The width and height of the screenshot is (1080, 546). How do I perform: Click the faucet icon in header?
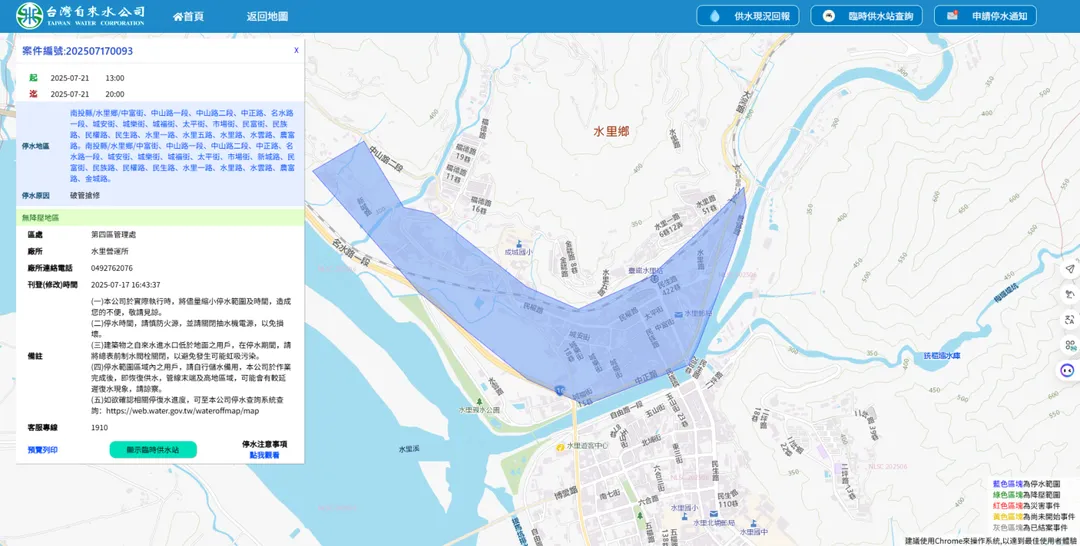click(x=829, y=16)
